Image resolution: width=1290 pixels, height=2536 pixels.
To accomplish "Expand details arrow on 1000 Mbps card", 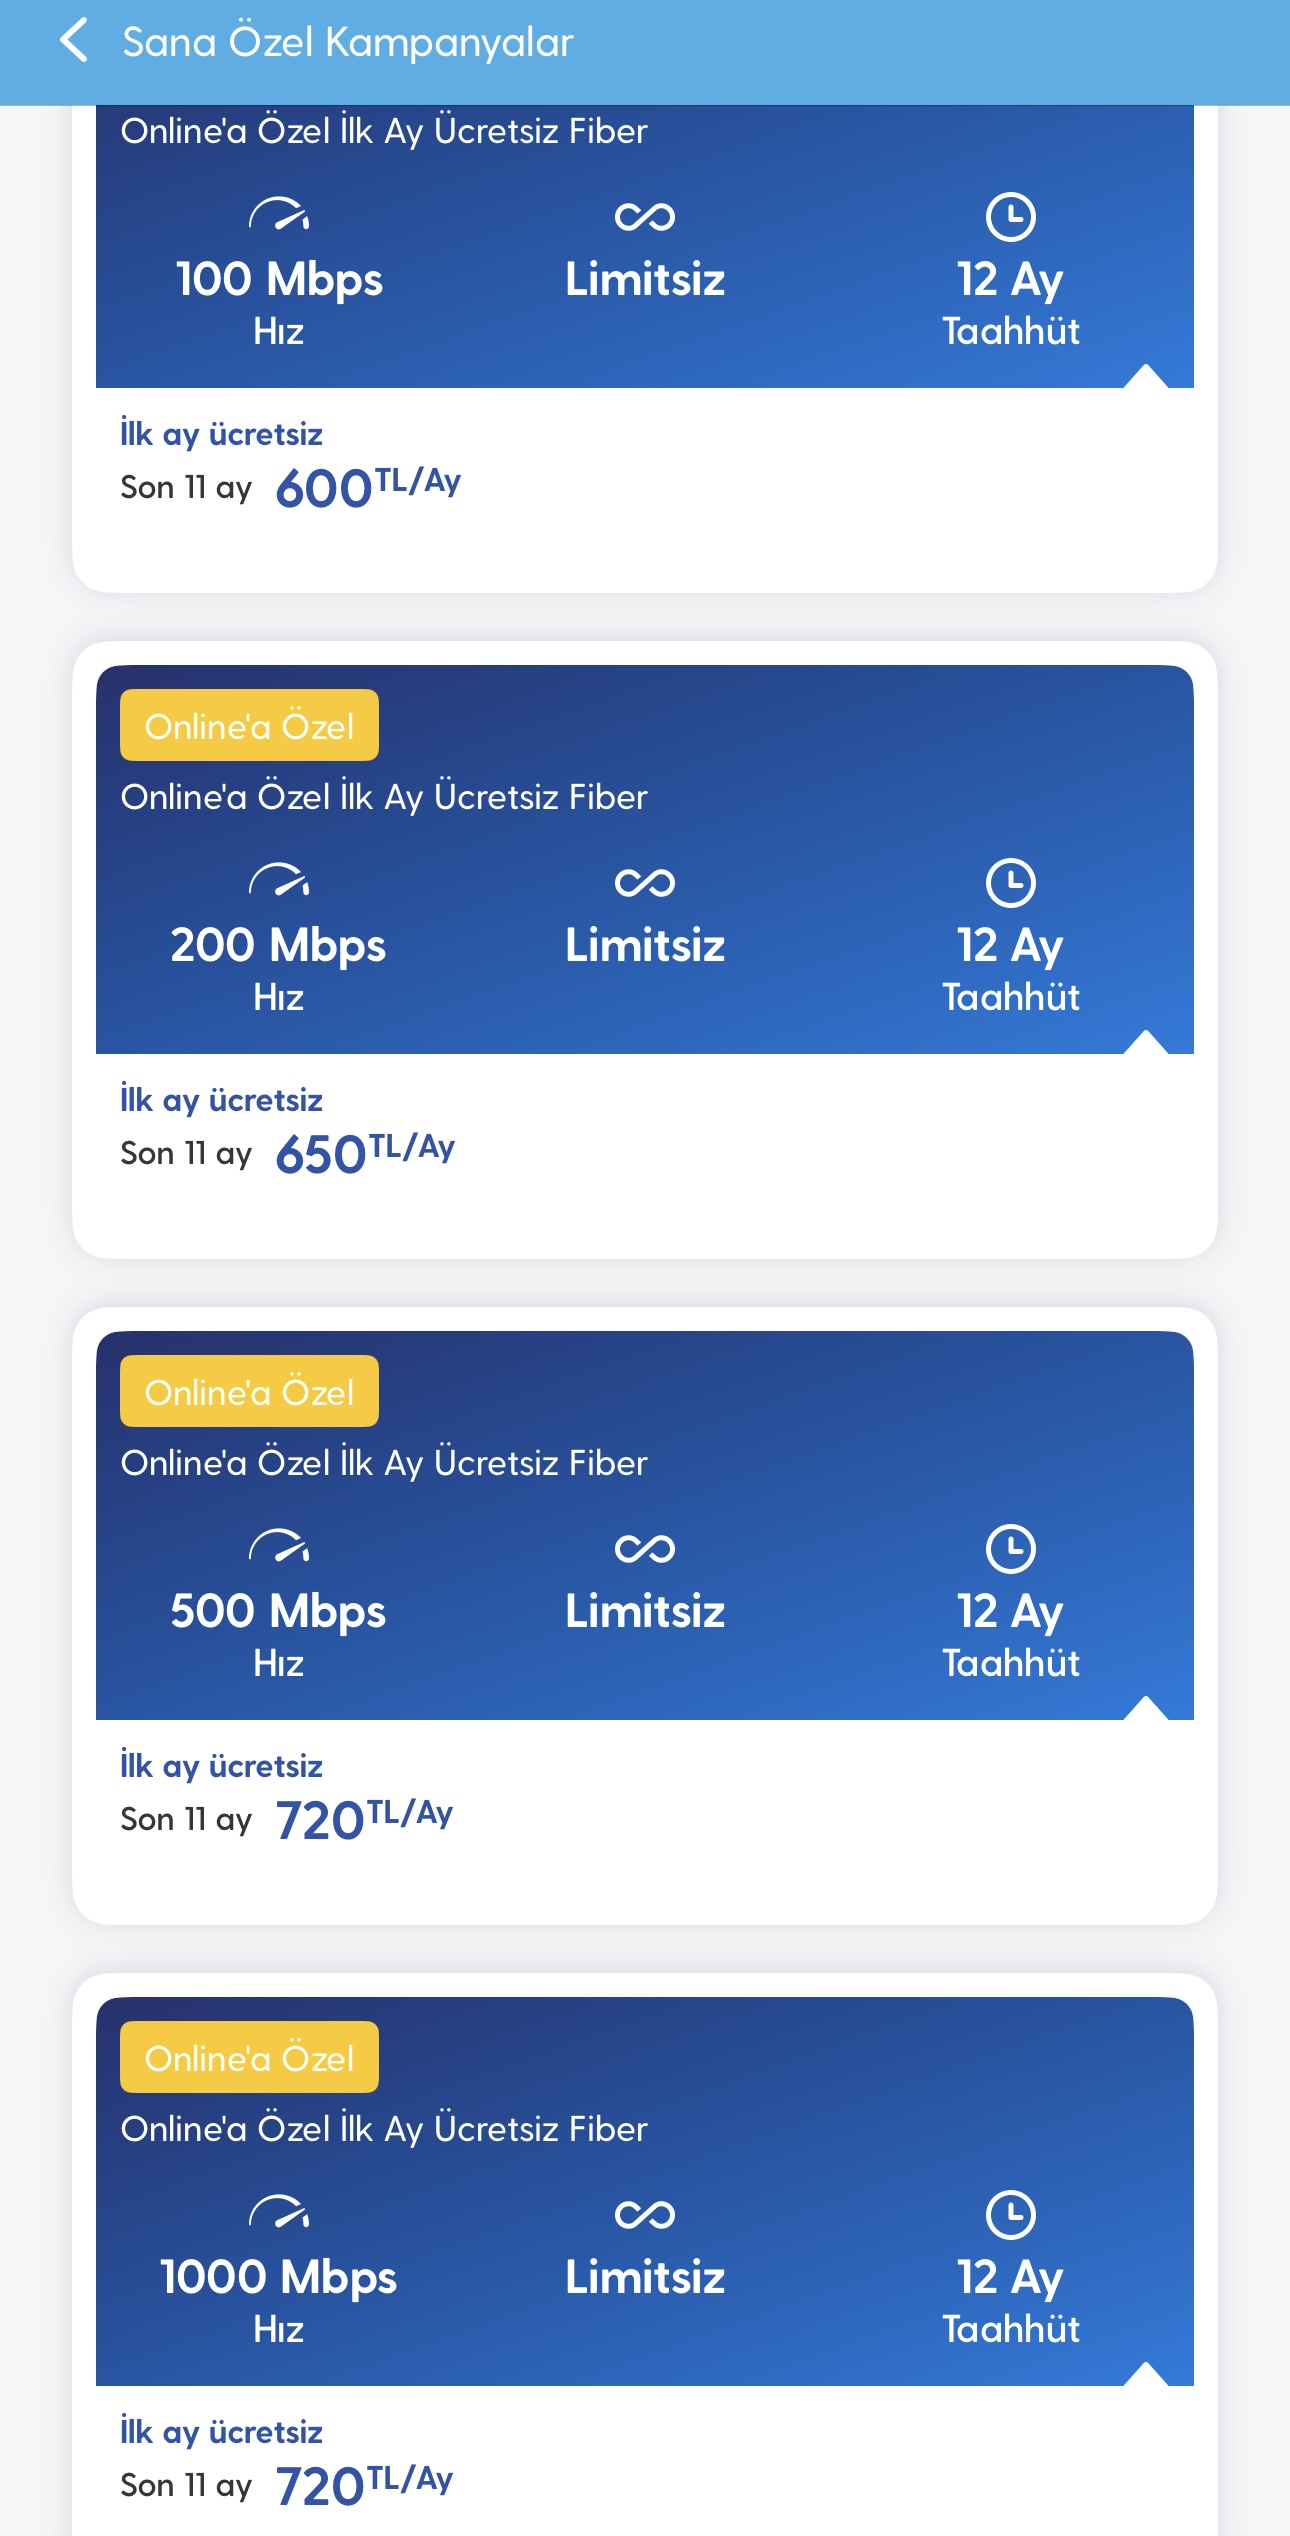I will click(x=1146, y=2374).
